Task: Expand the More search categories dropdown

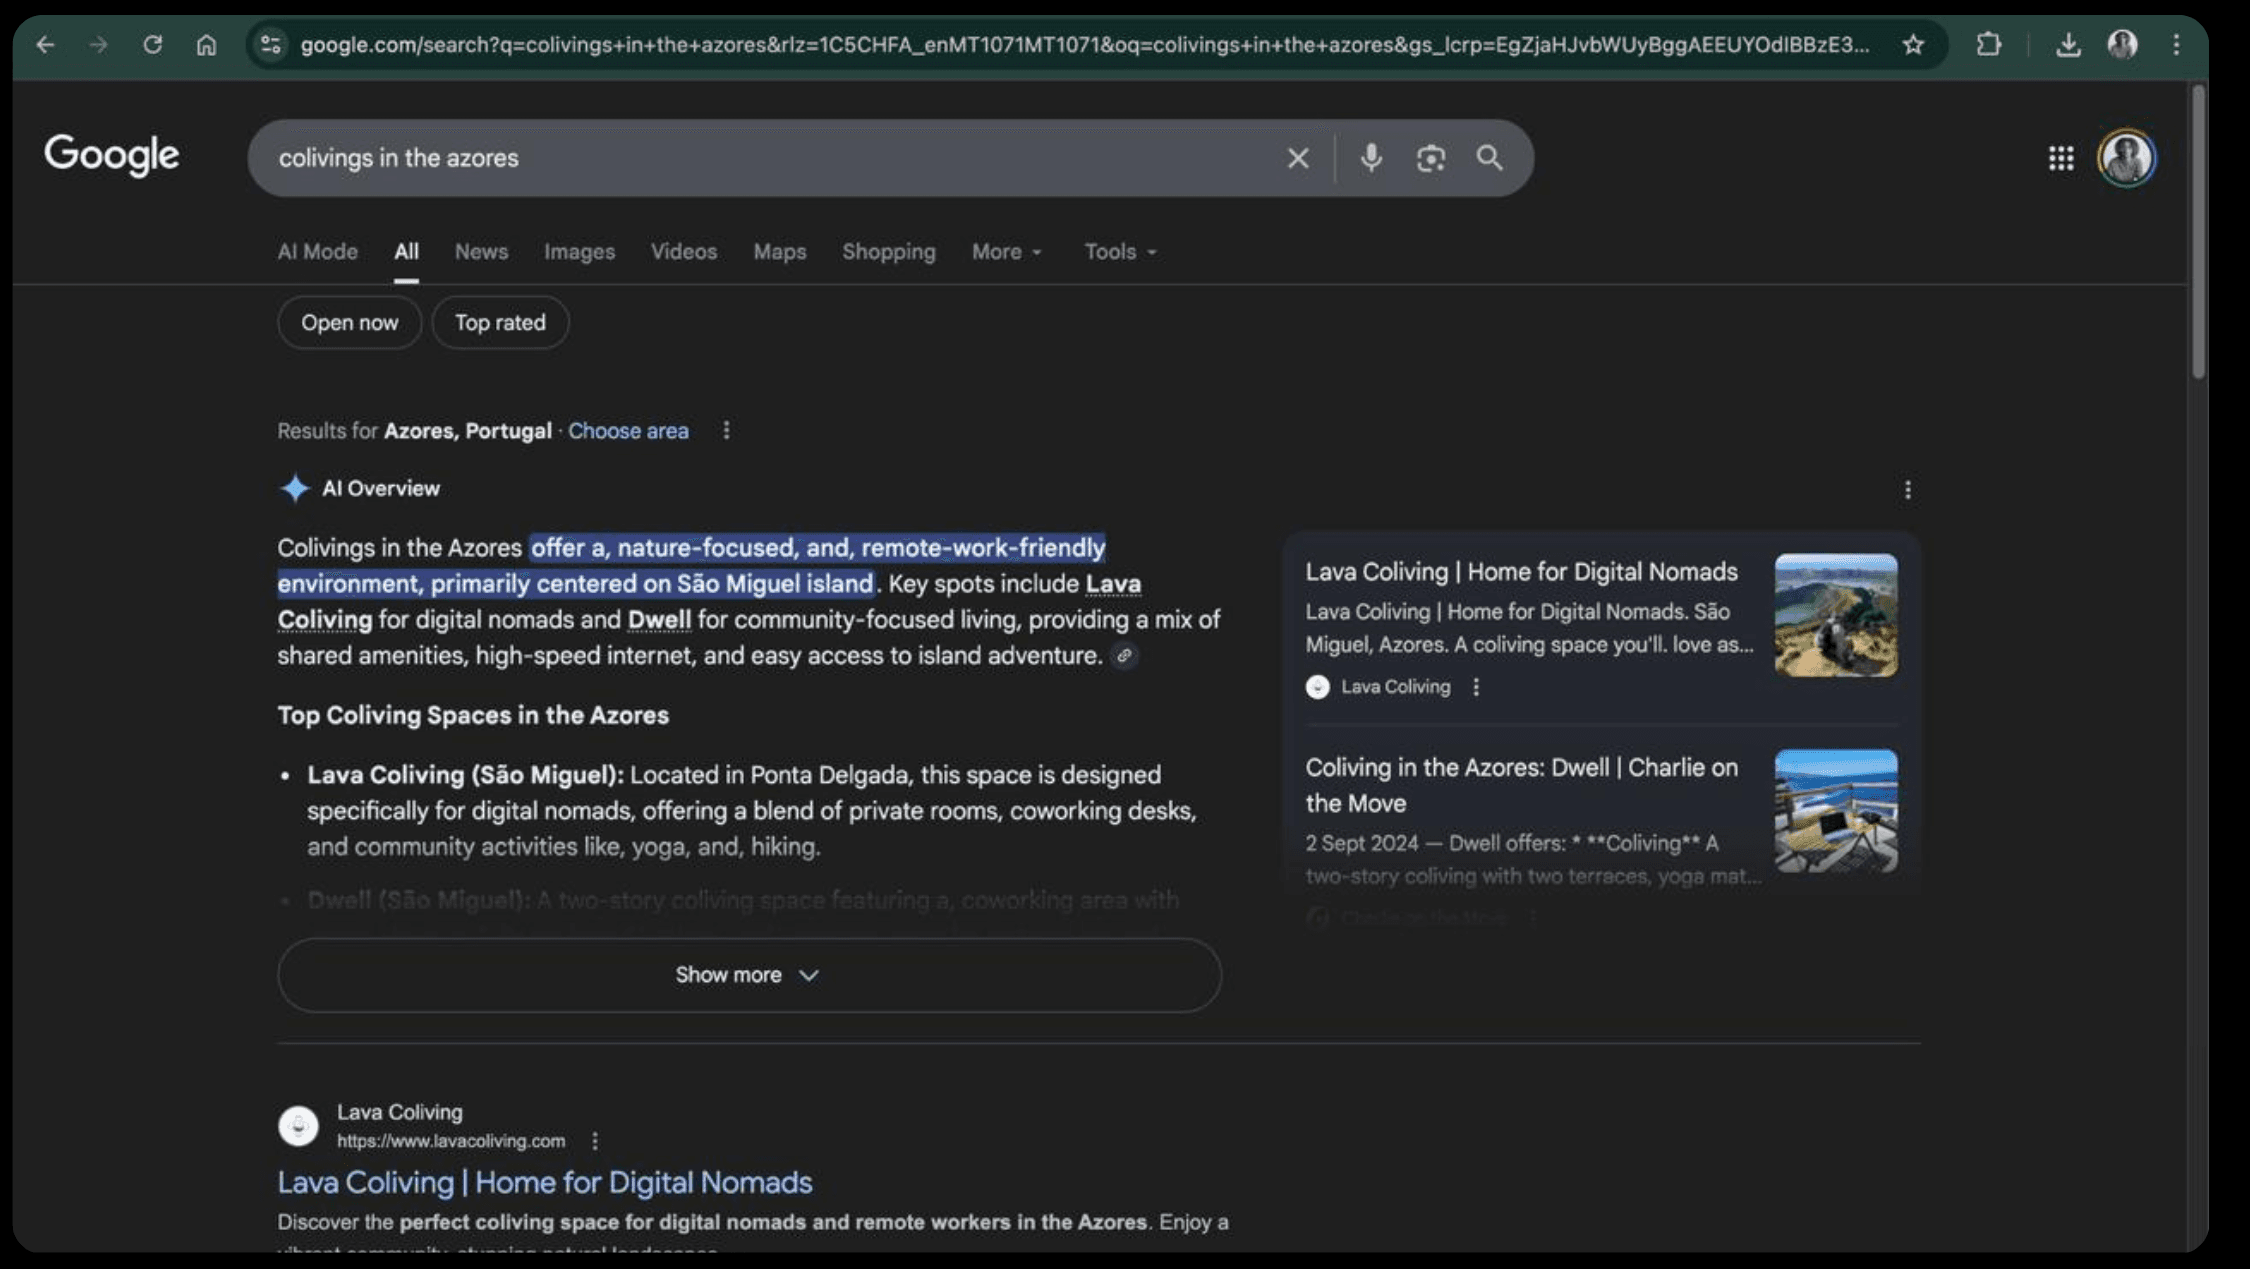Action: (x=1006, y=252)
